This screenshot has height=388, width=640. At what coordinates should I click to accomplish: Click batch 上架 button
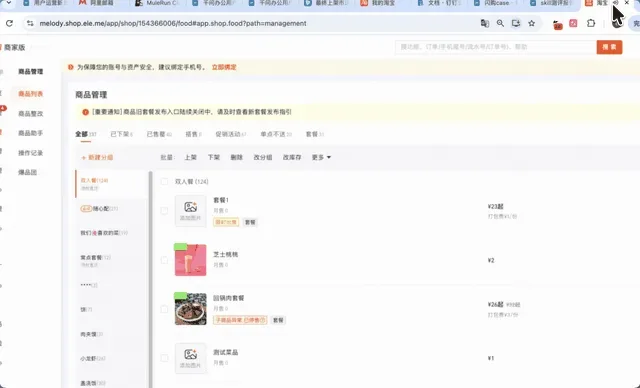[x=191, y=157]
